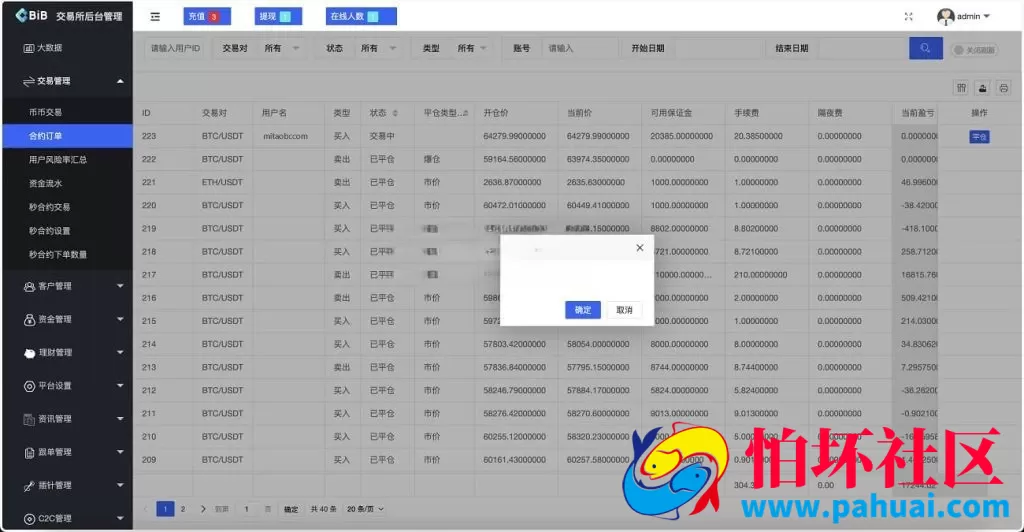Click username mitaobccom in row 223

tap(285, 136)
